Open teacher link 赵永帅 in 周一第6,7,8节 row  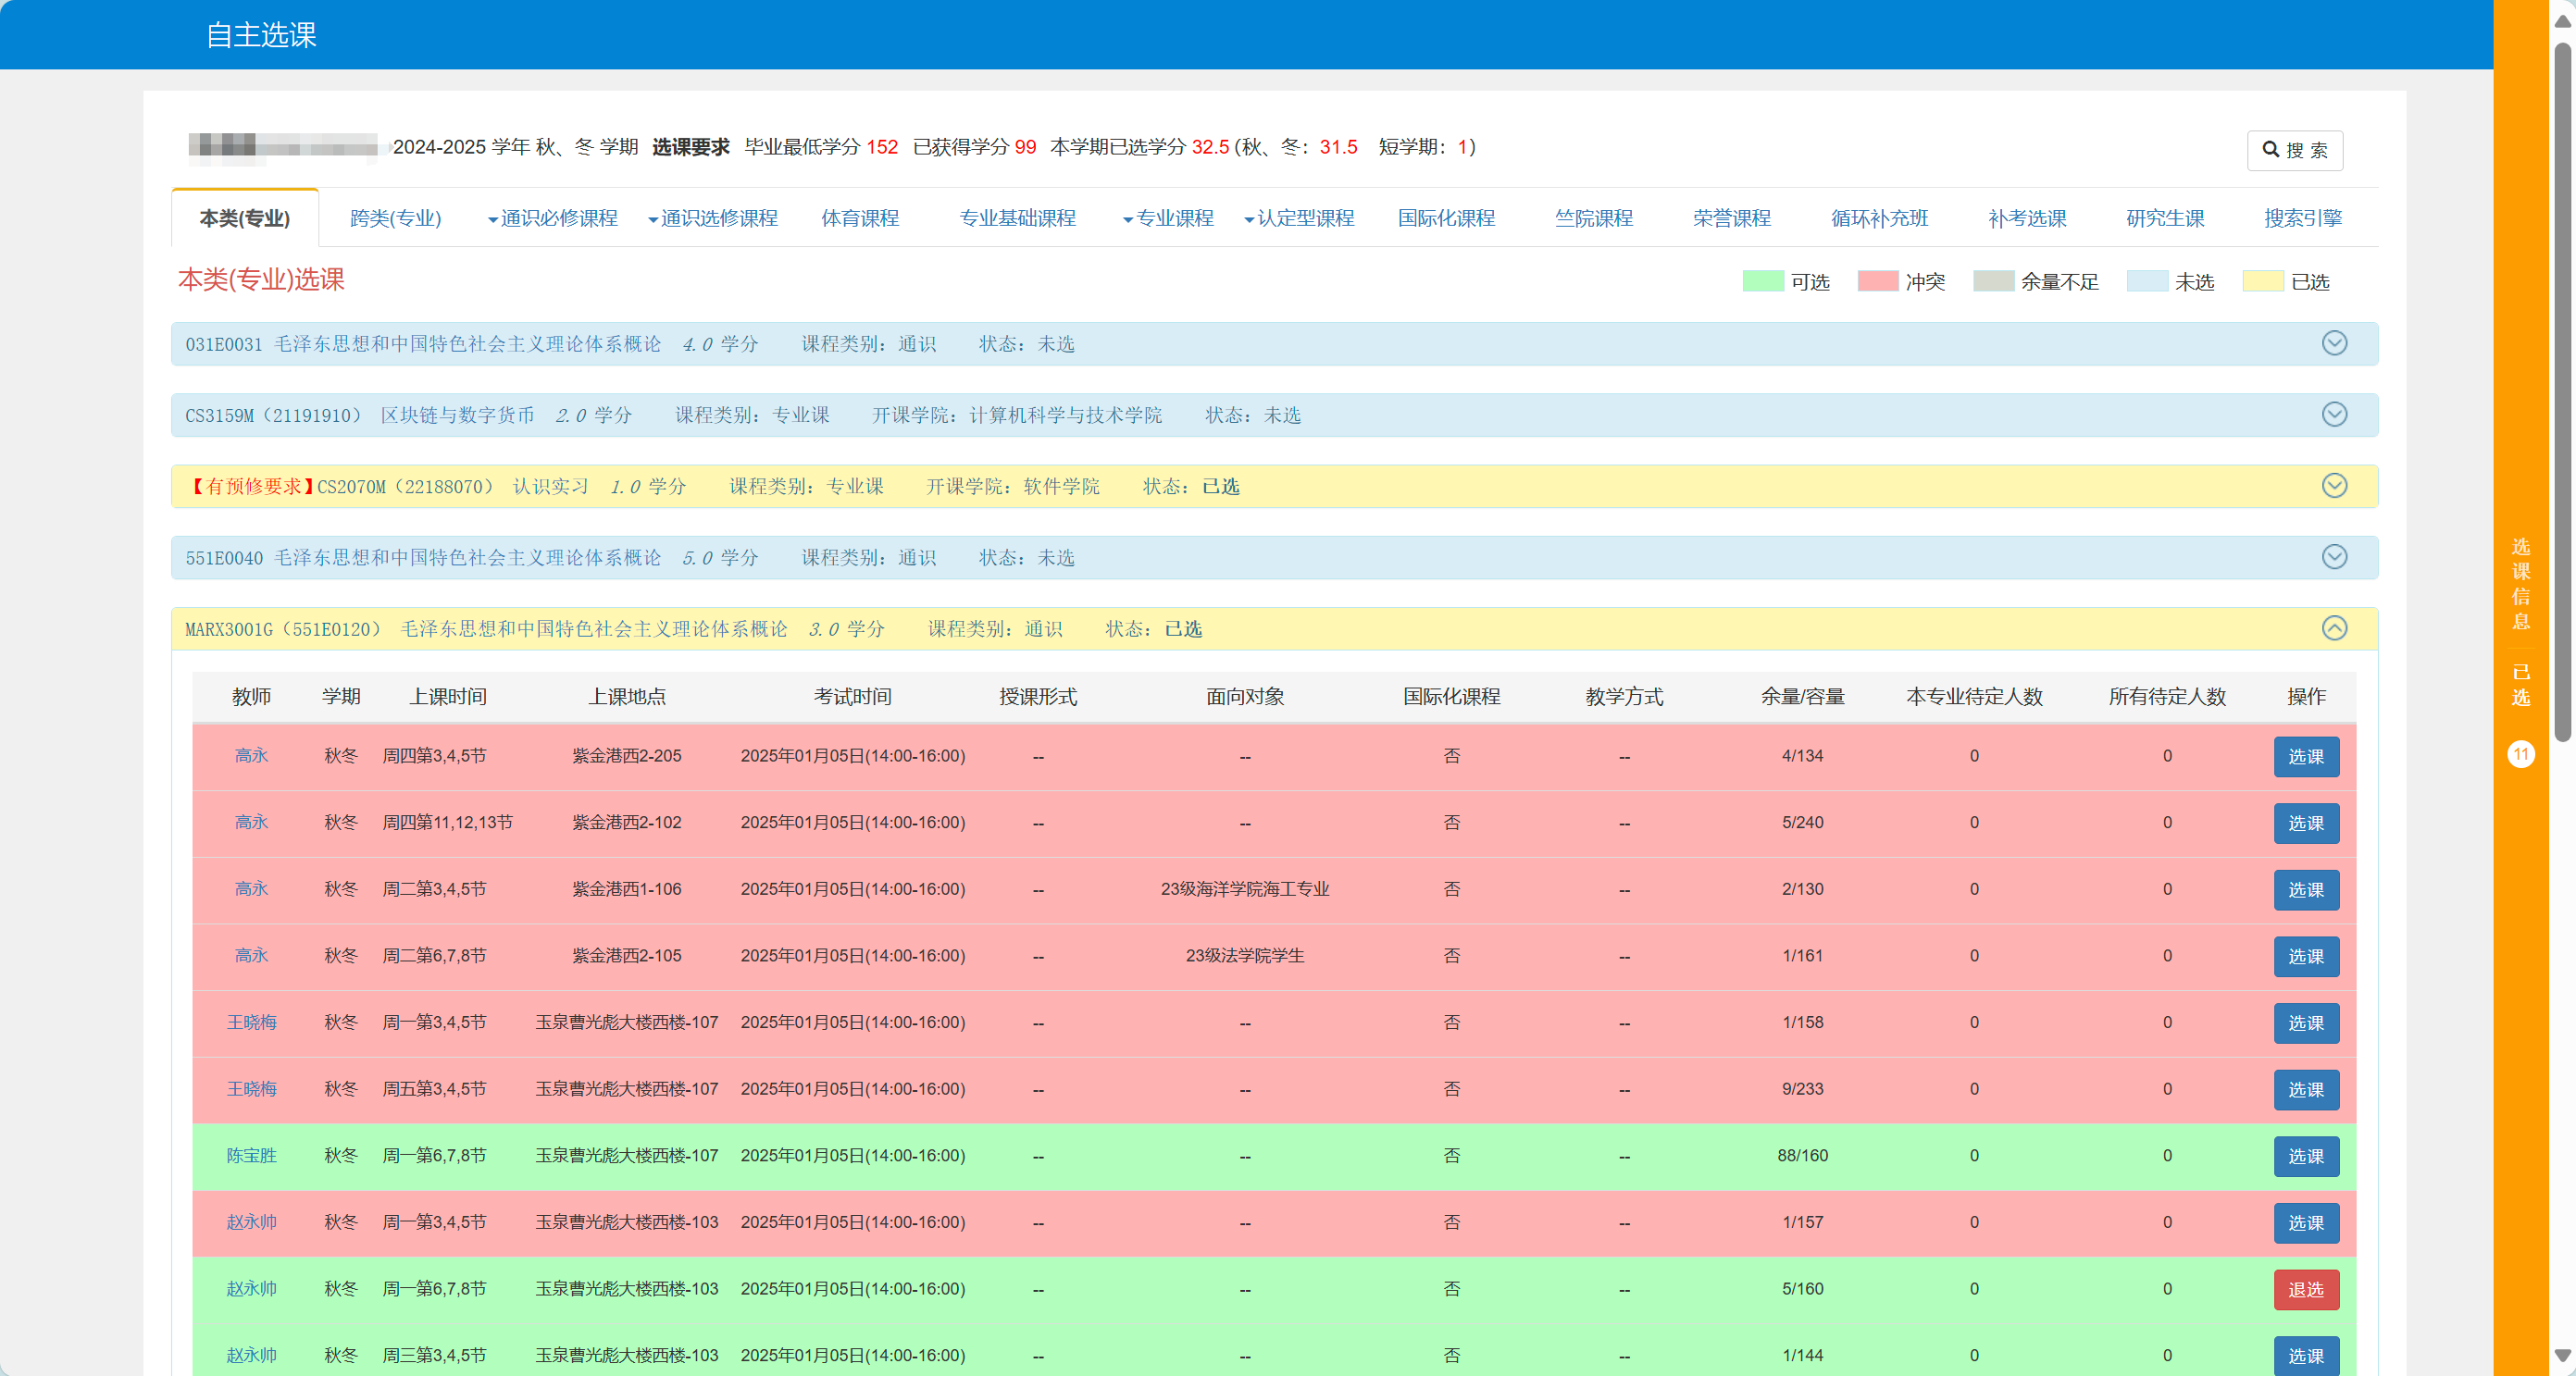pyautogui.click(x=251, y=1289)
